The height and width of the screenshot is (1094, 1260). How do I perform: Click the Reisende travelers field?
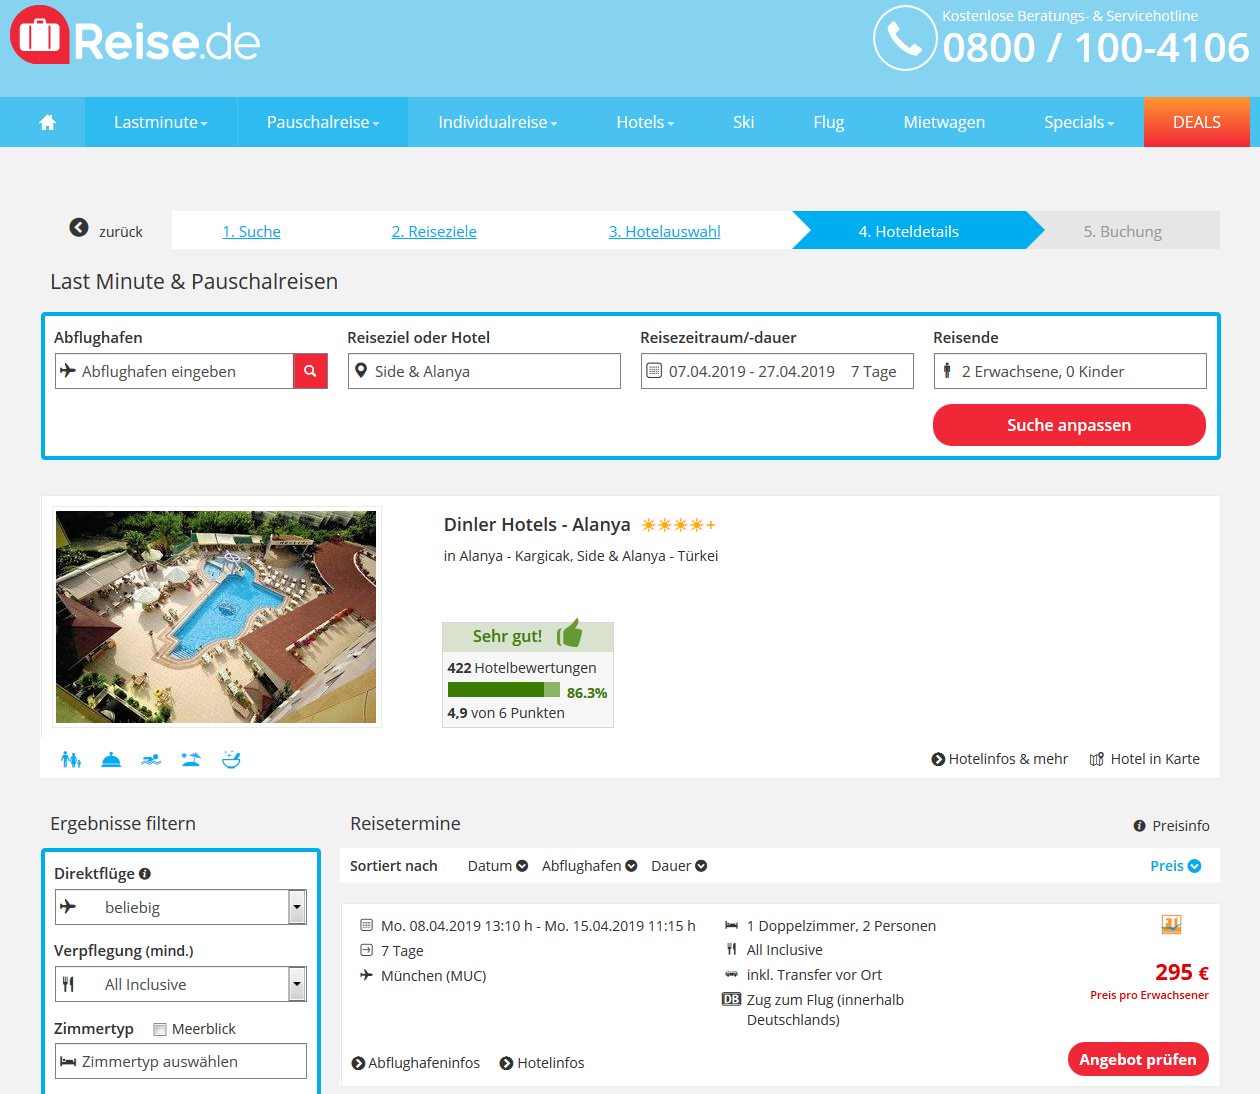1070,371
